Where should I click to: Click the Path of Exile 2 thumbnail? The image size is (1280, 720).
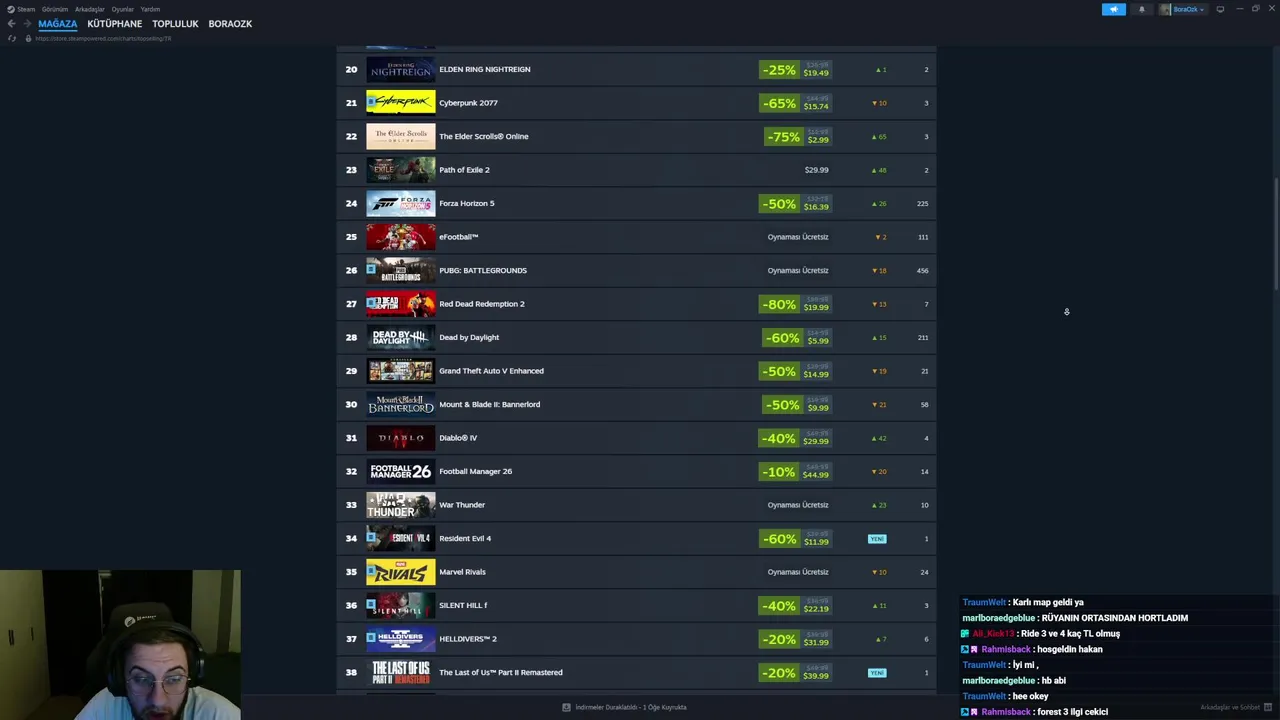[401, 170]
